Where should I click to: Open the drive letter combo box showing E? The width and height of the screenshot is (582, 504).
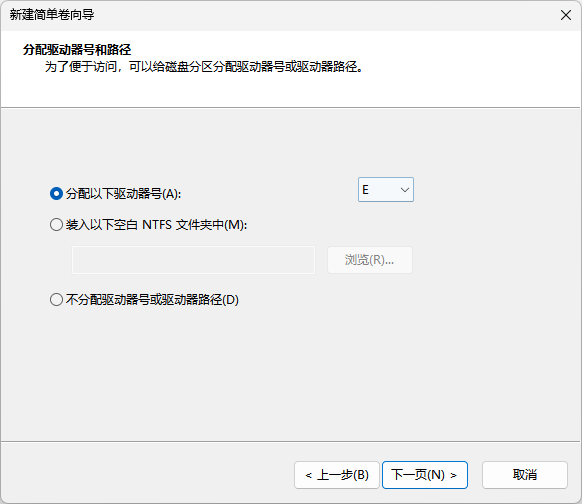pos(386,190)
